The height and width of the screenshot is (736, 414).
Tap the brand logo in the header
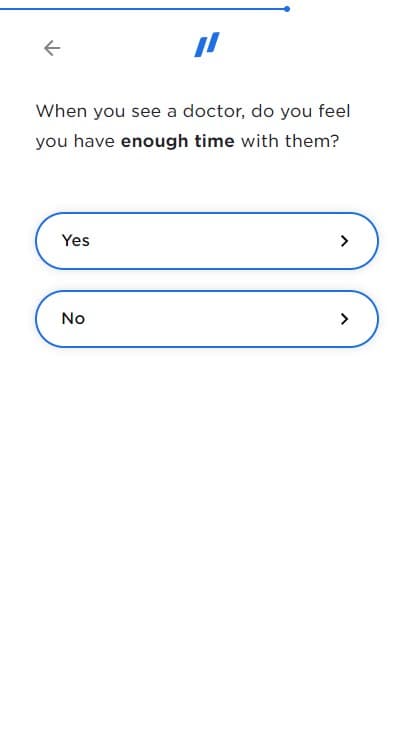(207, 45)
